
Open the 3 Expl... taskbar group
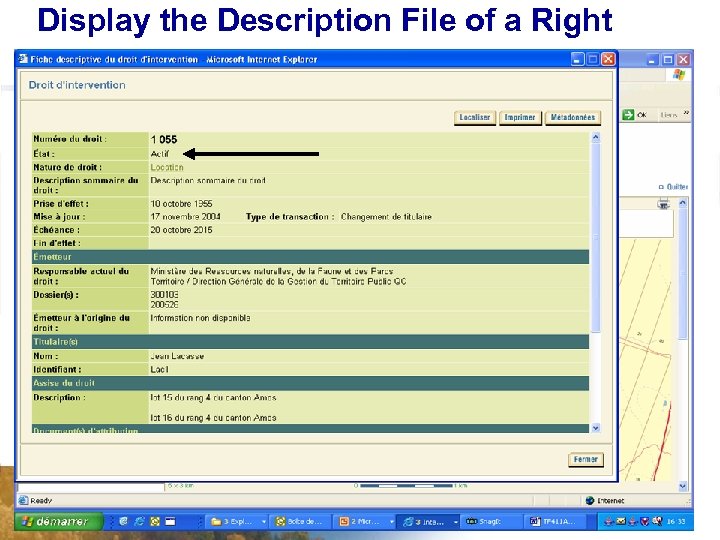237,522
